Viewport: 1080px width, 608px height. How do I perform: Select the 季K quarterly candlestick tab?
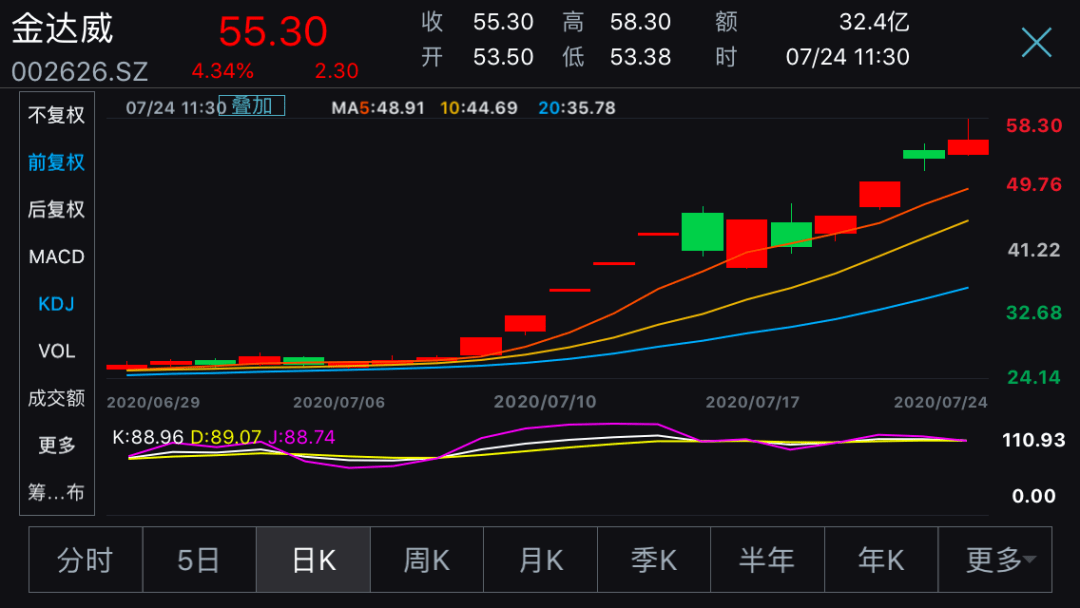click(x=654, y=560)
